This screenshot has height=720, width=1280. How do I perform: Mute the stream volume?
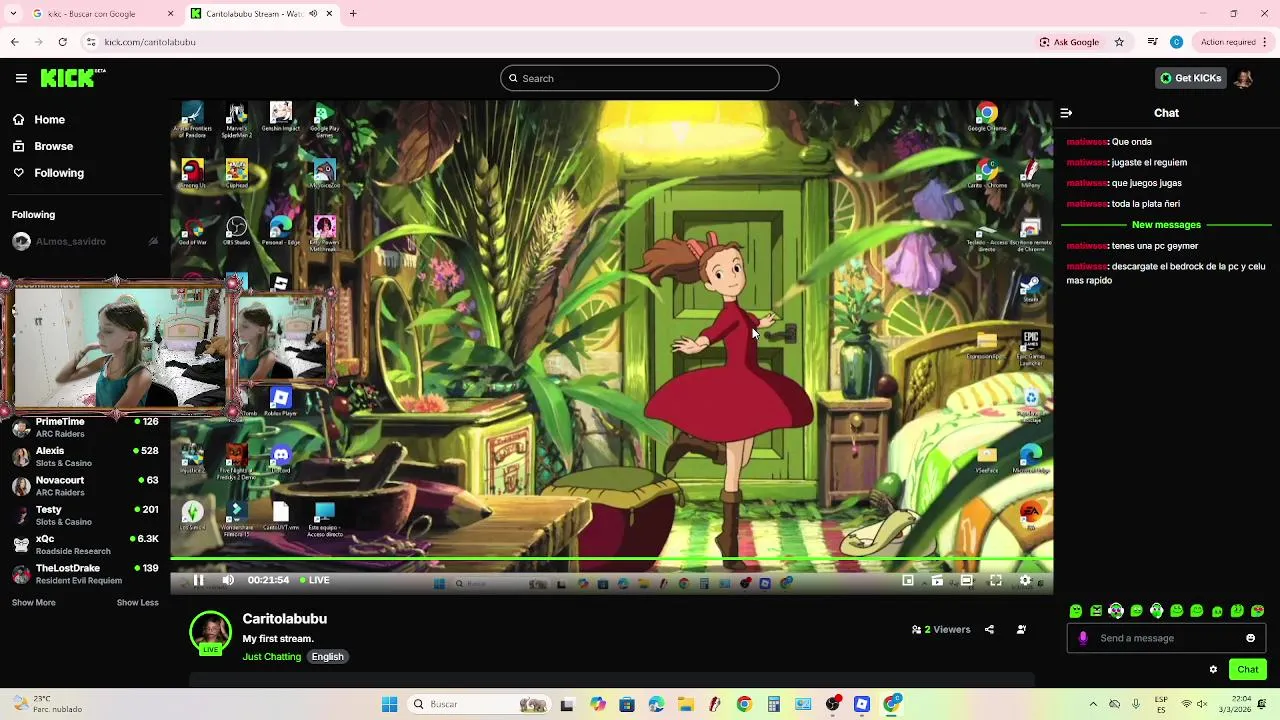pos(228,580)
